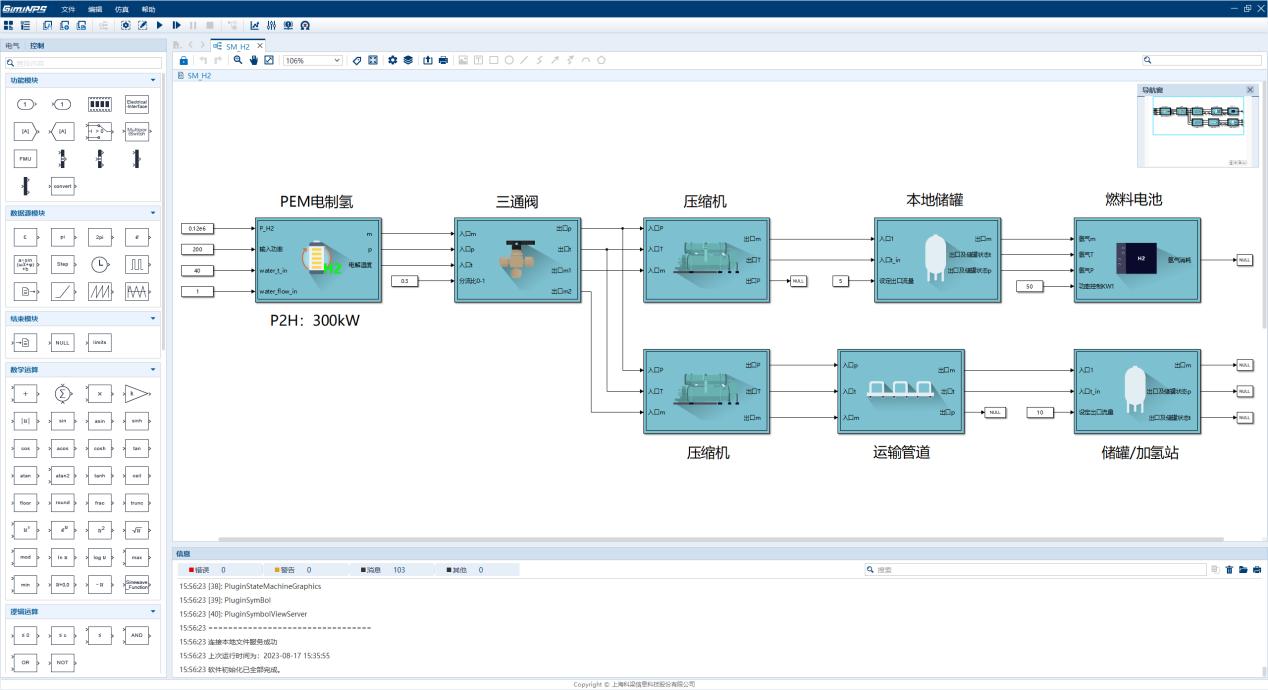Screen dimensions: 1268x690
Task: Toggle the 警告 warning message filter
Action: (x=293, y=570)
